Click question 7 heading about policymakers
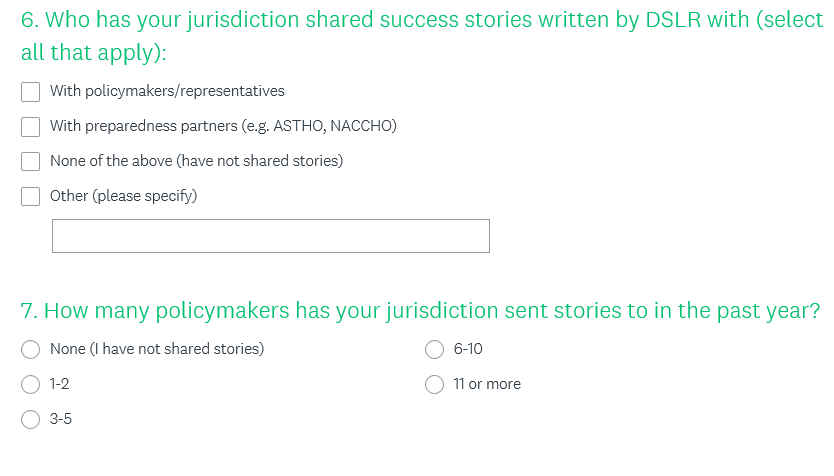The height and width of the screenshot is (476, 834). pyautogui.click(x=420, y=311)
